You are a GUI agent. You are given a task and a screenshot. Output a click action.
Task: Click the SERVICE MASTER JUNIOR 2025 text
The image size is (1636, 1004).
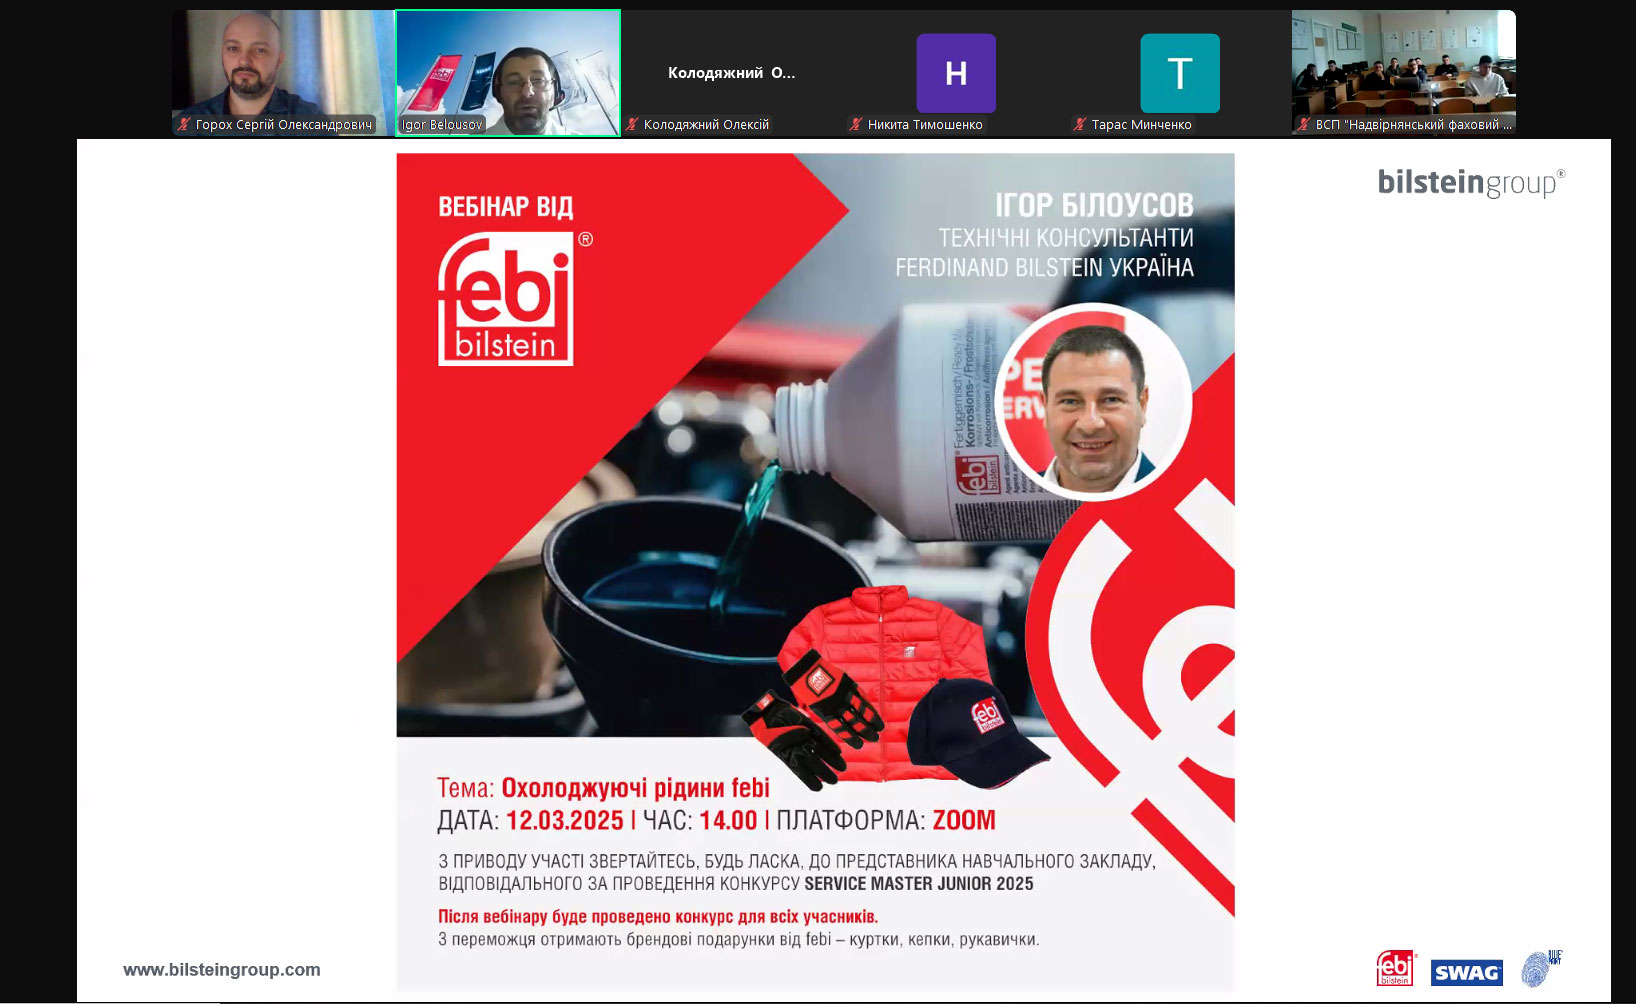coord(919,884)
